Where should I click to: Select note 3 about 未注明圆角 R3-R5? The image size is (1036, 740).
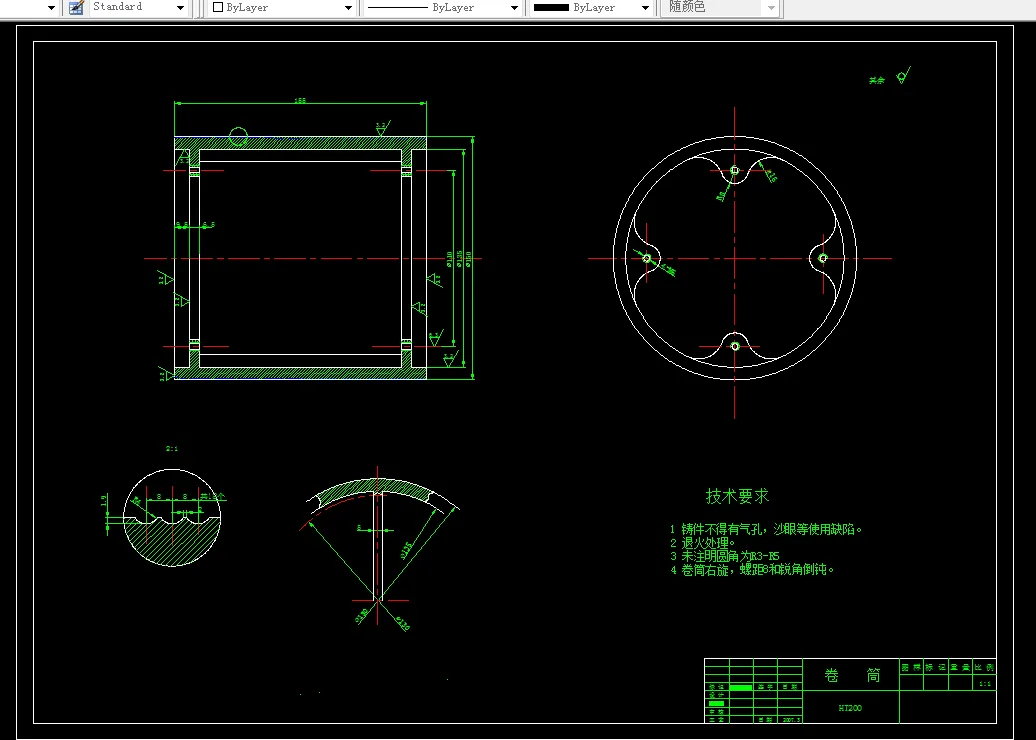[x=725, y=556]
